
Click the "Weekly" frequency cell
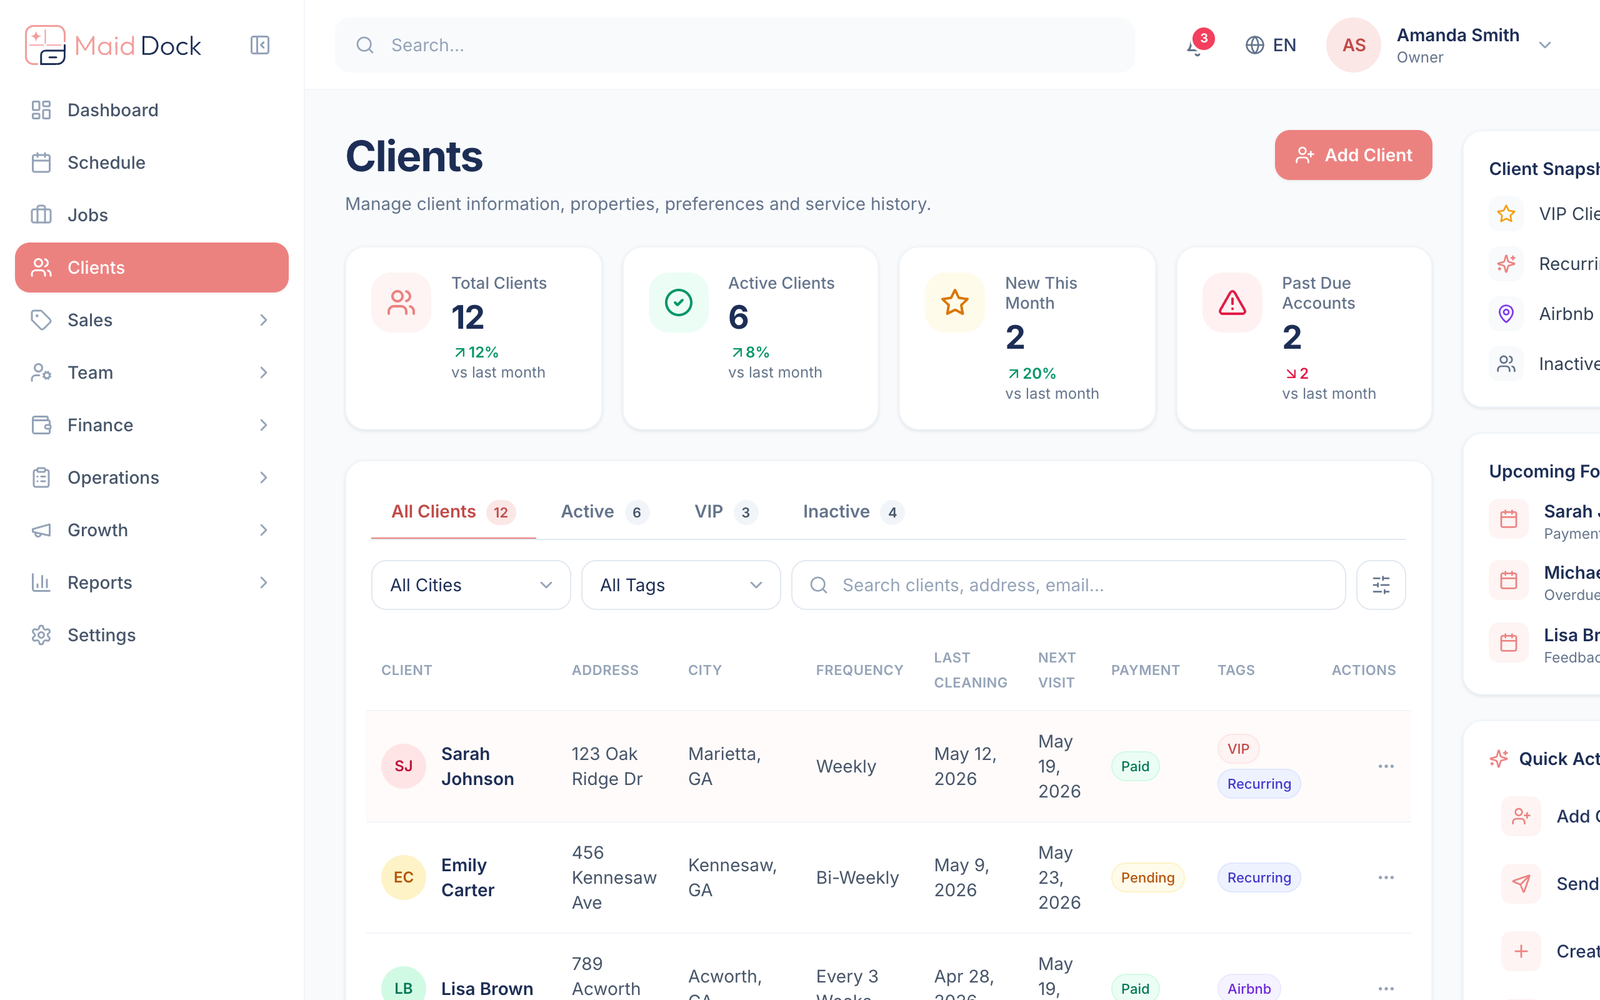[846, 766]
